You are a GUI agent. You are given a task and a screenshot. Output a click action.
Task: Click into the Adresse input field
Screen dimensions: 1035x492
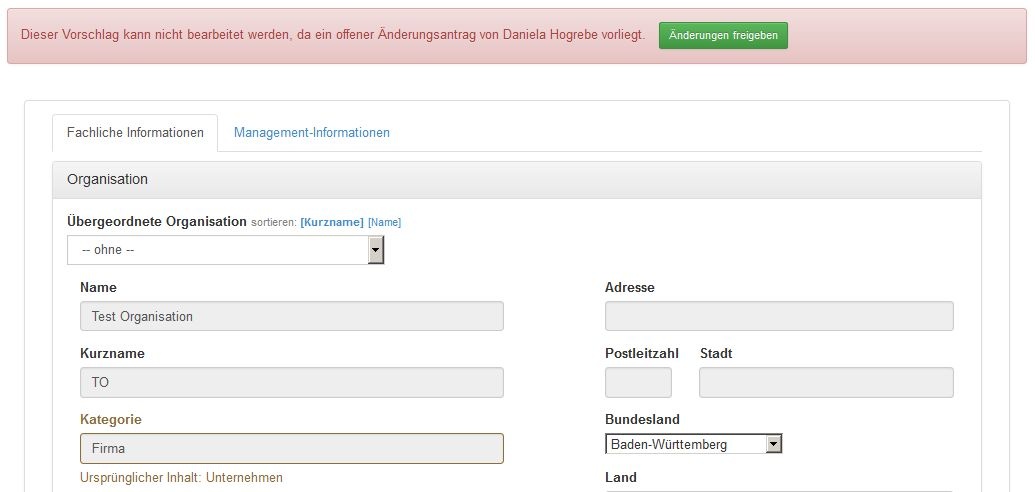[x=779, y=316]
